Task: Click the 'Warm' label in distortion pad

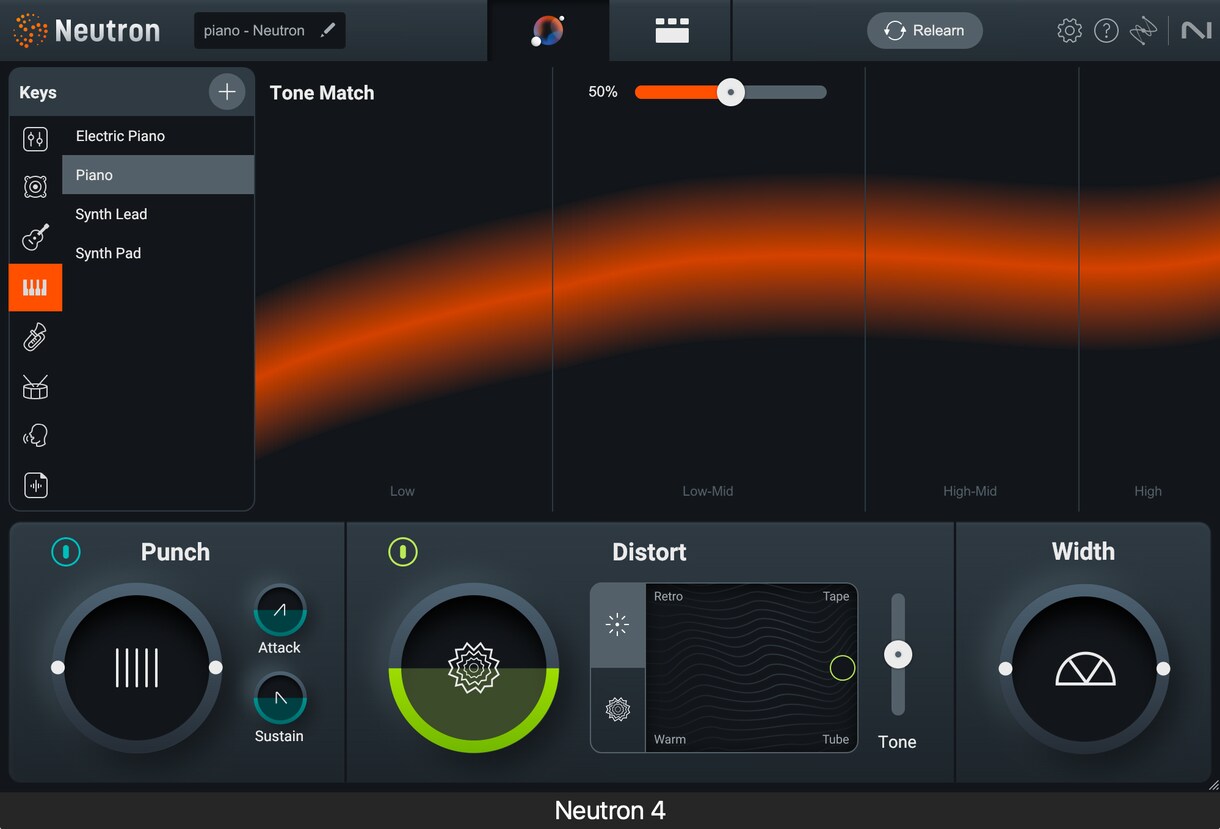Action: 670,739
